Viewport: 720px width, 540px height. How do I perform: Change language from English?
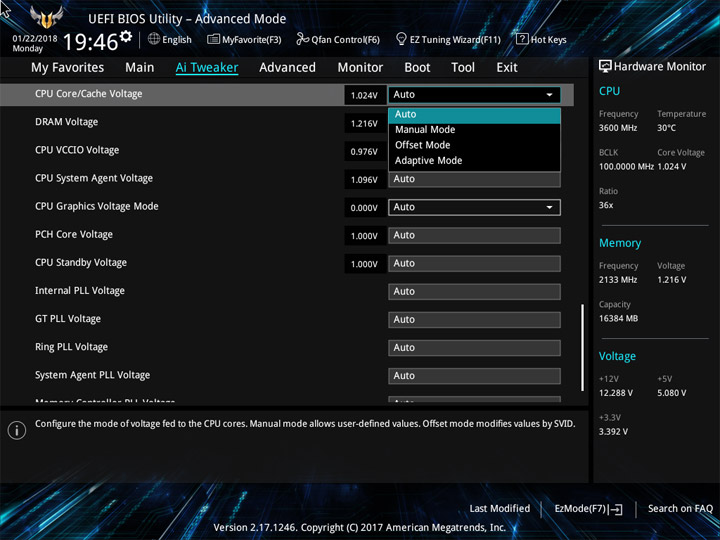[177, 39]
